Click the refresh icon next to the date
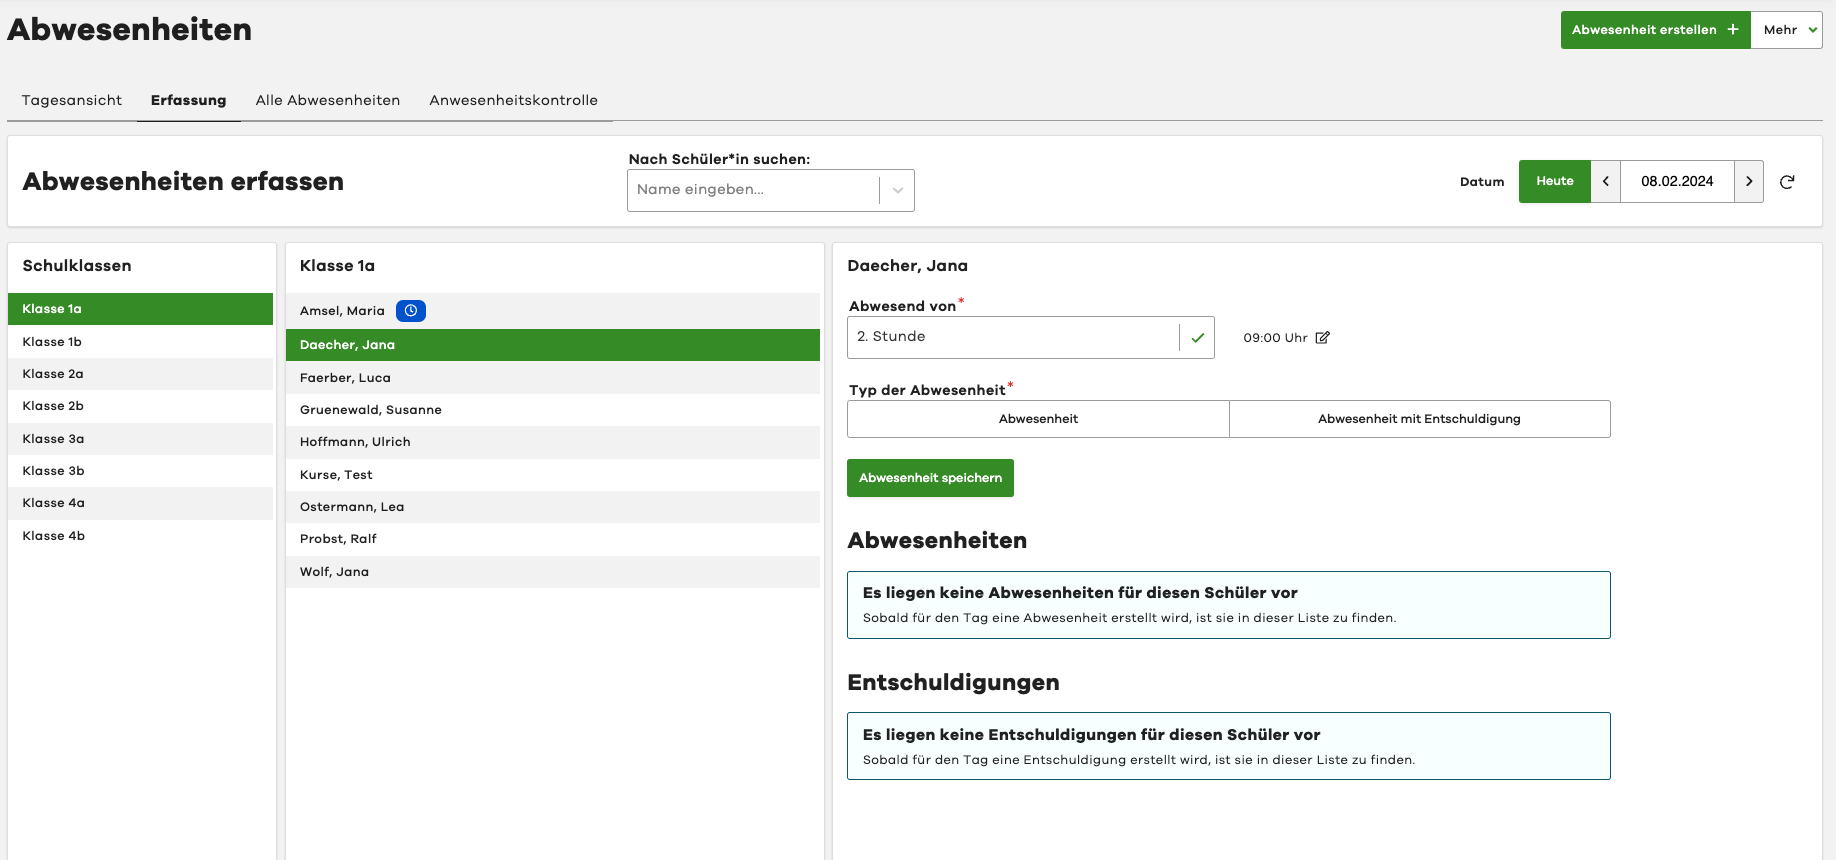Image resolution: width=1836 pixels, height=860 pixels. coord(1787,182)
